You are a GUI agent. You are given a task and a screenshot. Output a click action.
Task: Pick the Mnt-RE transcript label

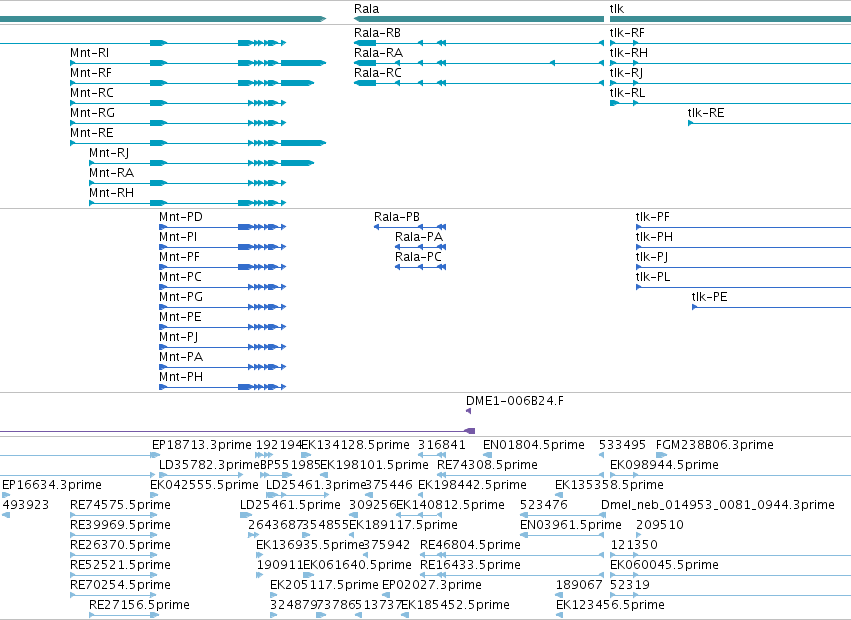(92, 133)
